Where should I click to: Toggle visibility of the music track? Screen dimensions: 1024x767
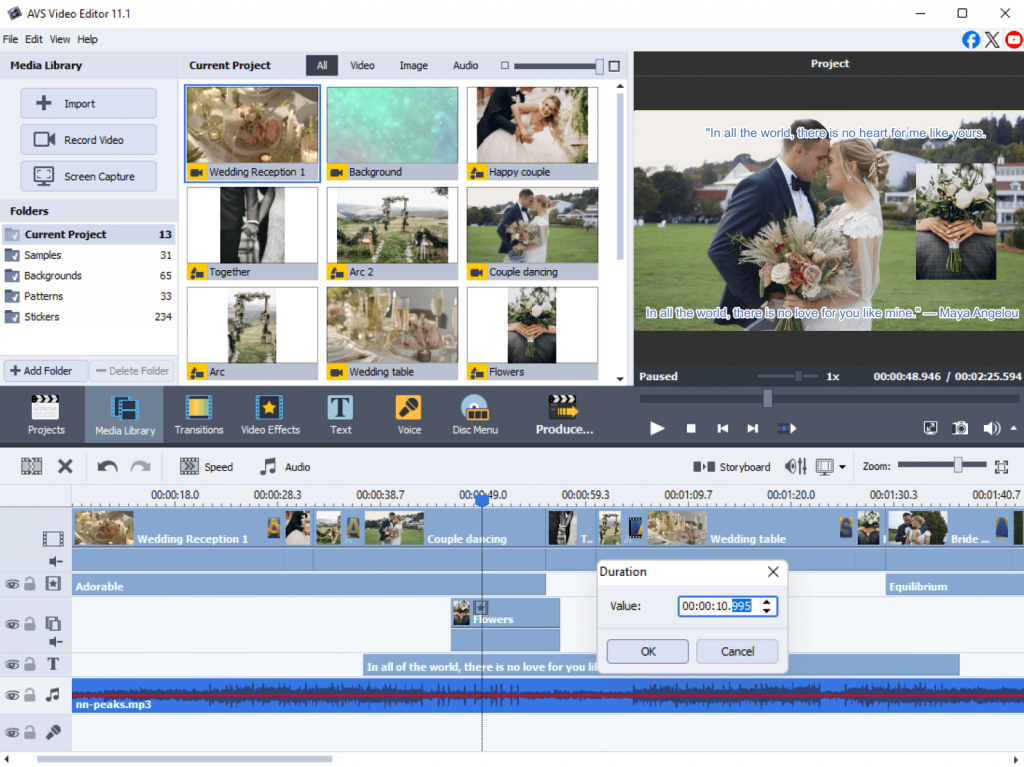pos(12,694)
